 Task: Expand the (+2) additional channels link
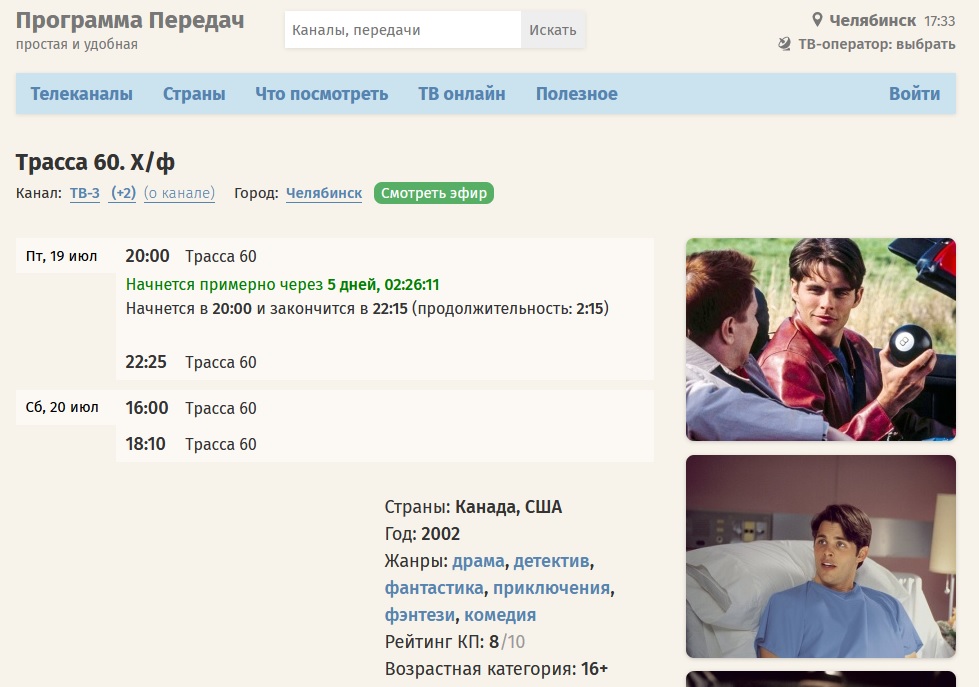tap(123, 193)
